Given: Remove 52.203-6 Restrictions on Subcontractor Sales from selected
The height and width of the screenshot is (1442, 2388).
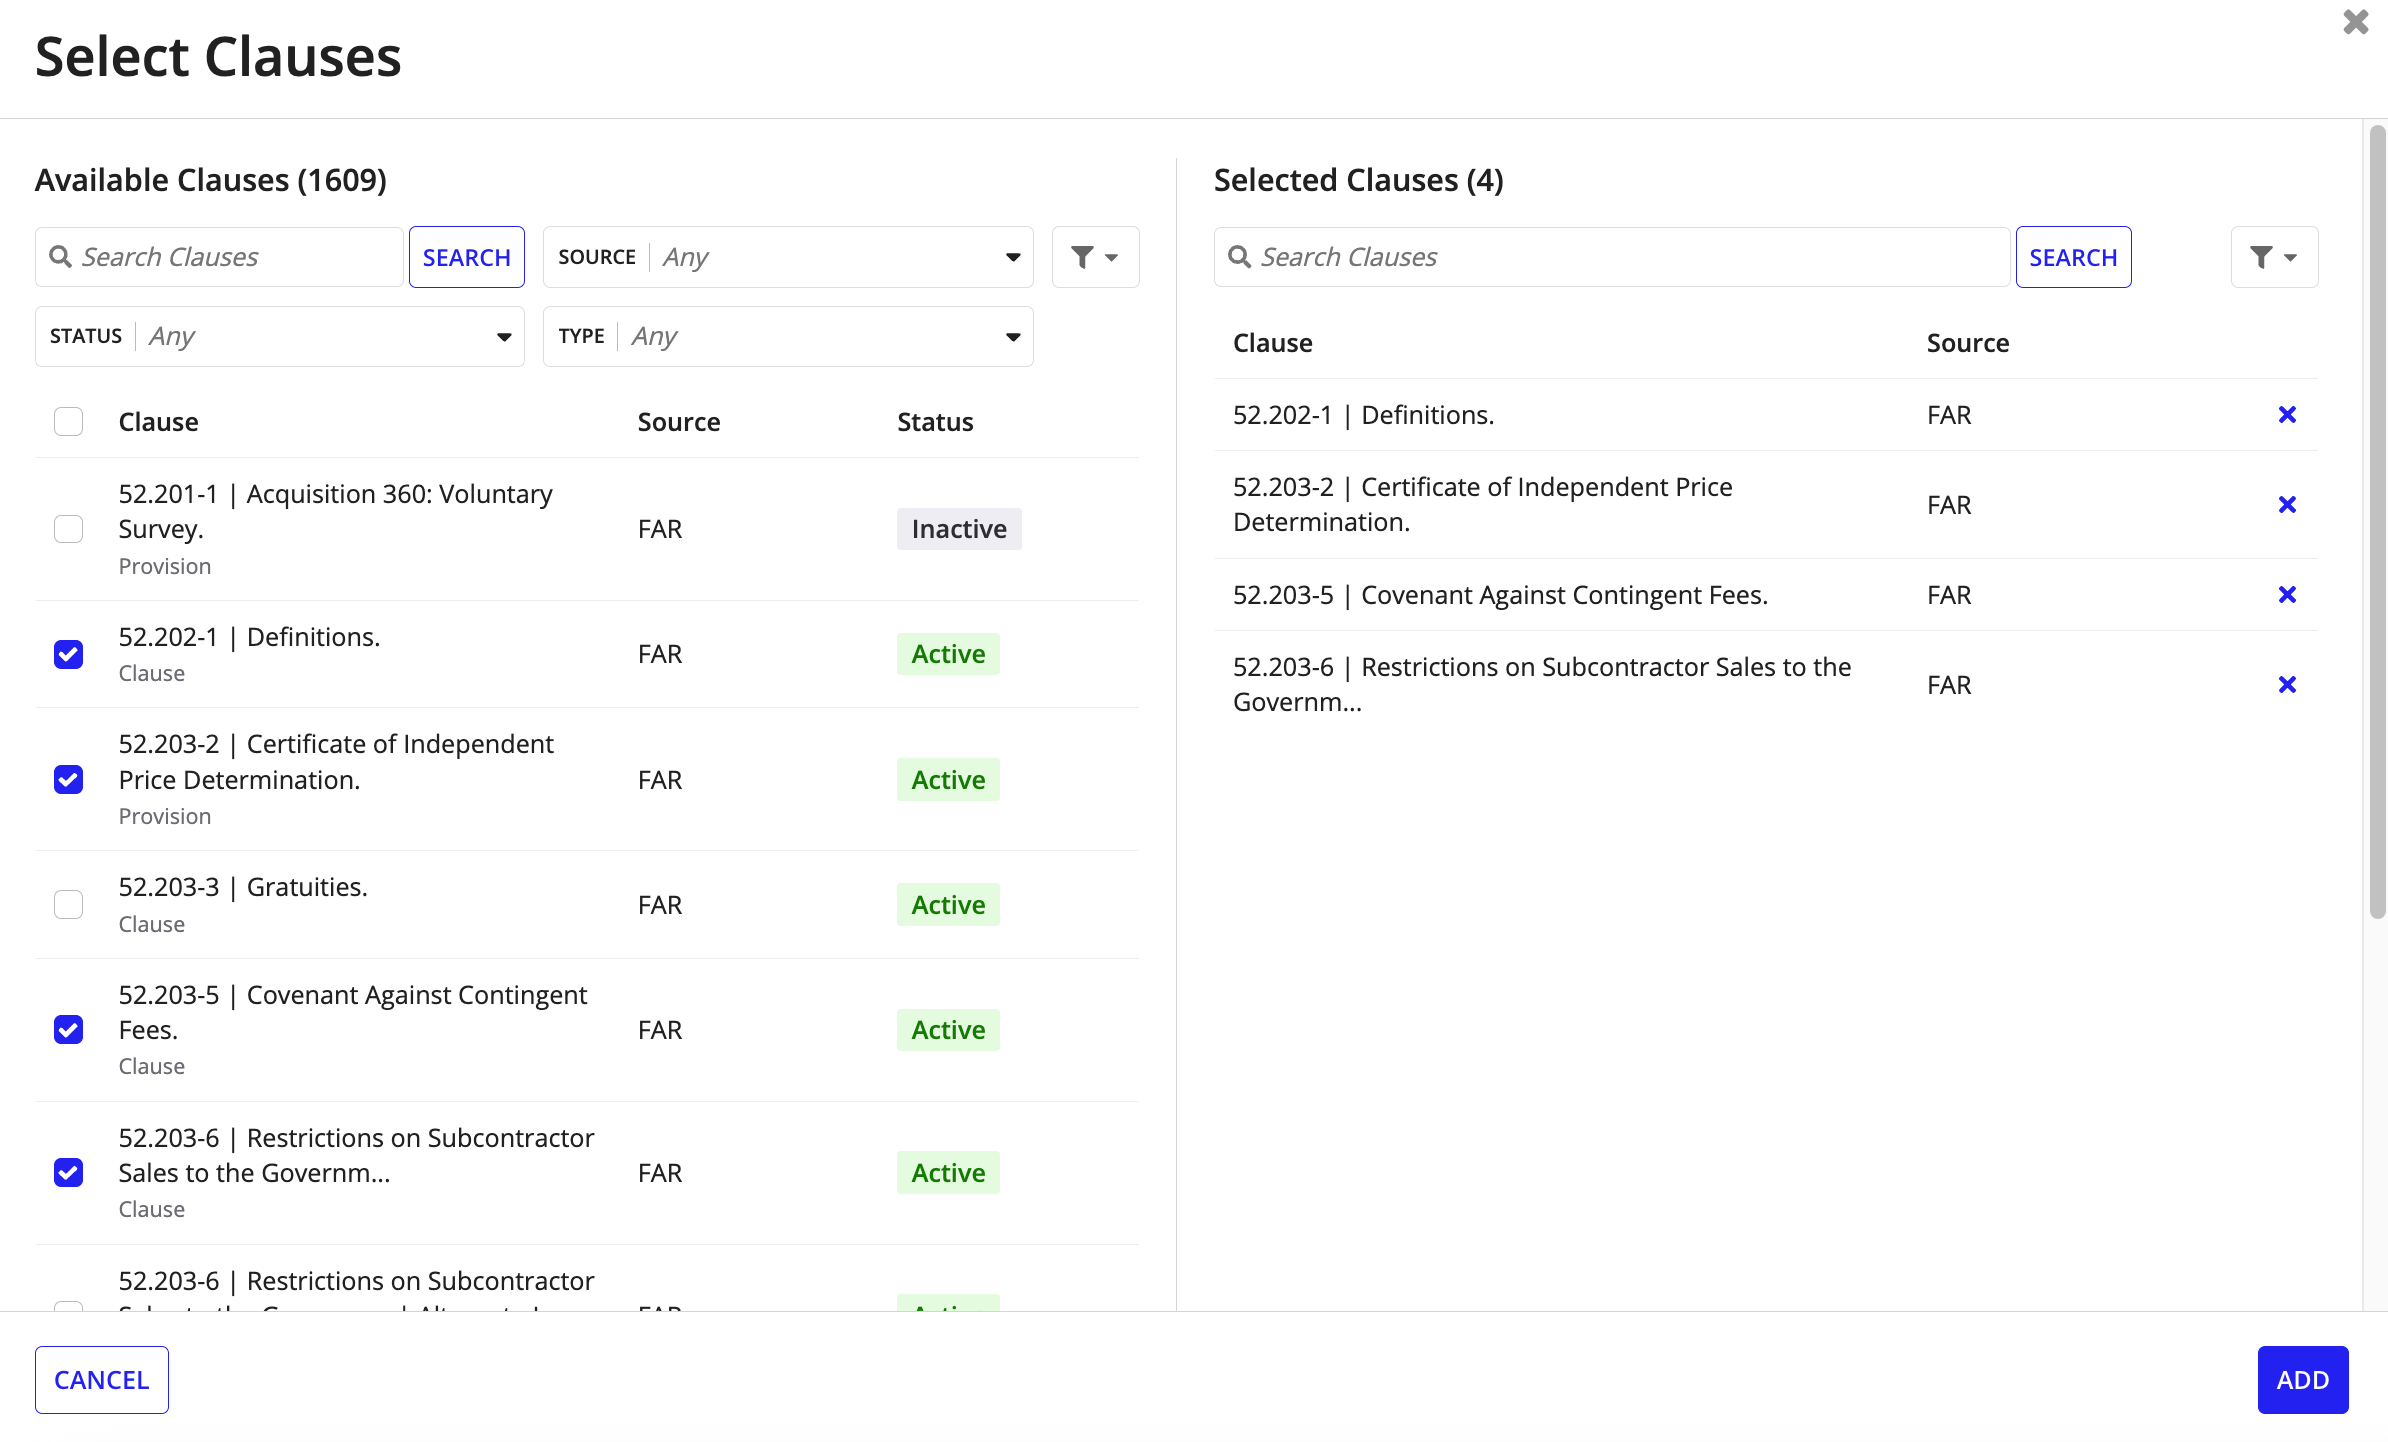Looking at the screenshot, I should pyautogui.click(x=2287, y=685).
